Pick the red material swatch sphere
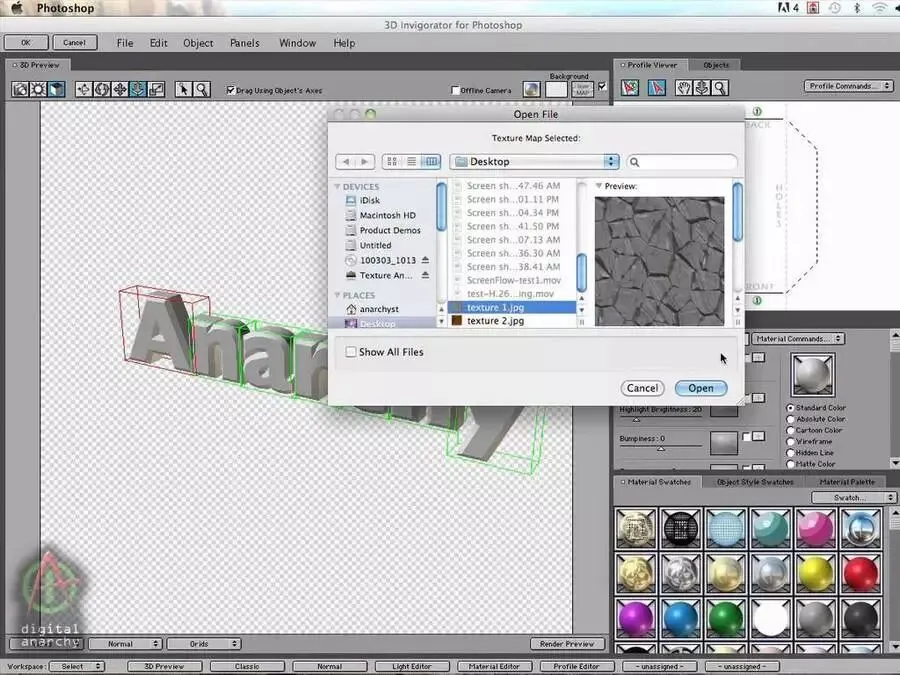 click(860, 573)
